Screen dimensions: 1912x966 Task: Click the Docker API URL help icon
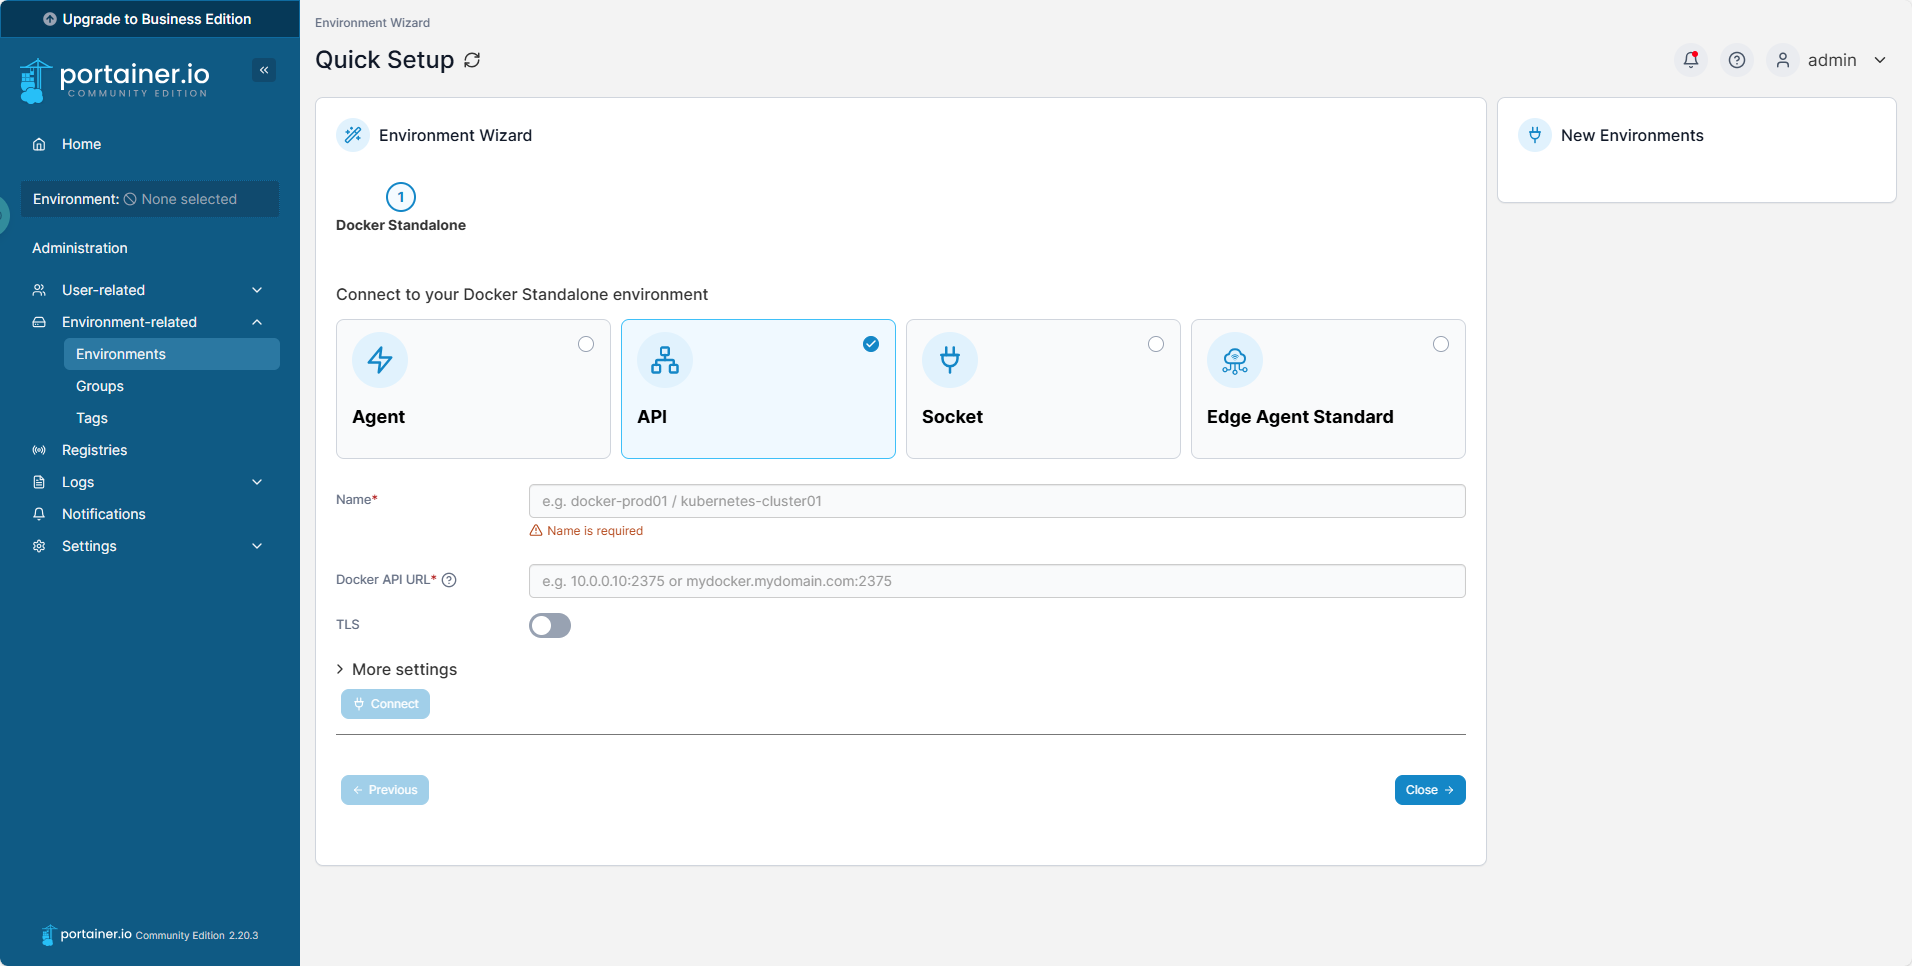tap(449, 580)
